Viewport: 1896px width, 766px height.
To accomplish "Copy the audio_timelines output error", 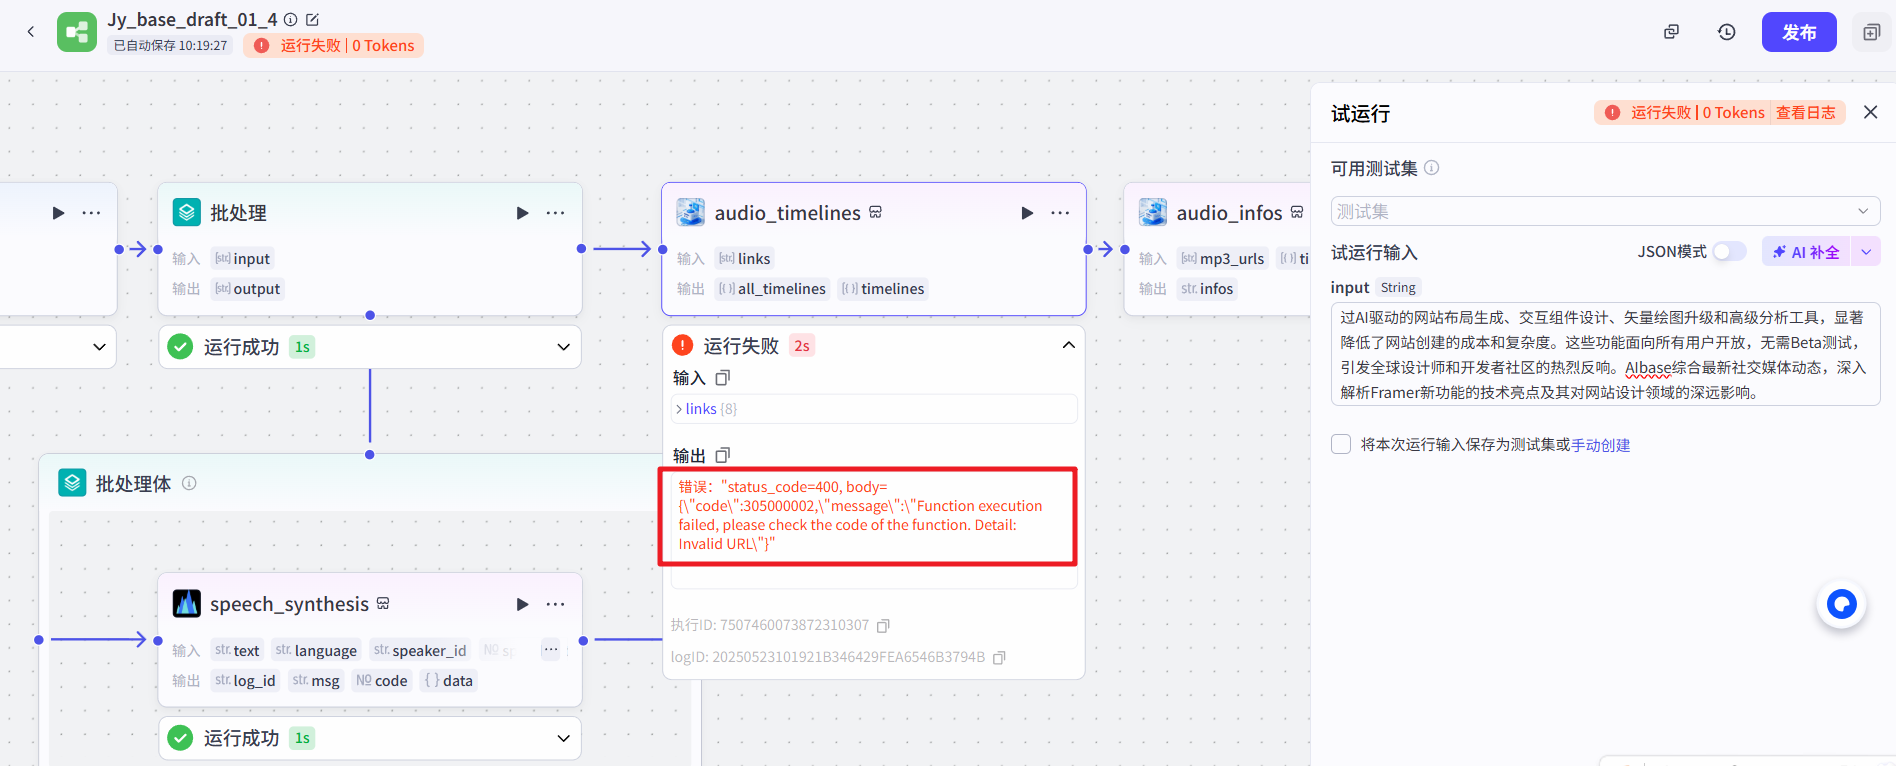I will coord(723,455).
